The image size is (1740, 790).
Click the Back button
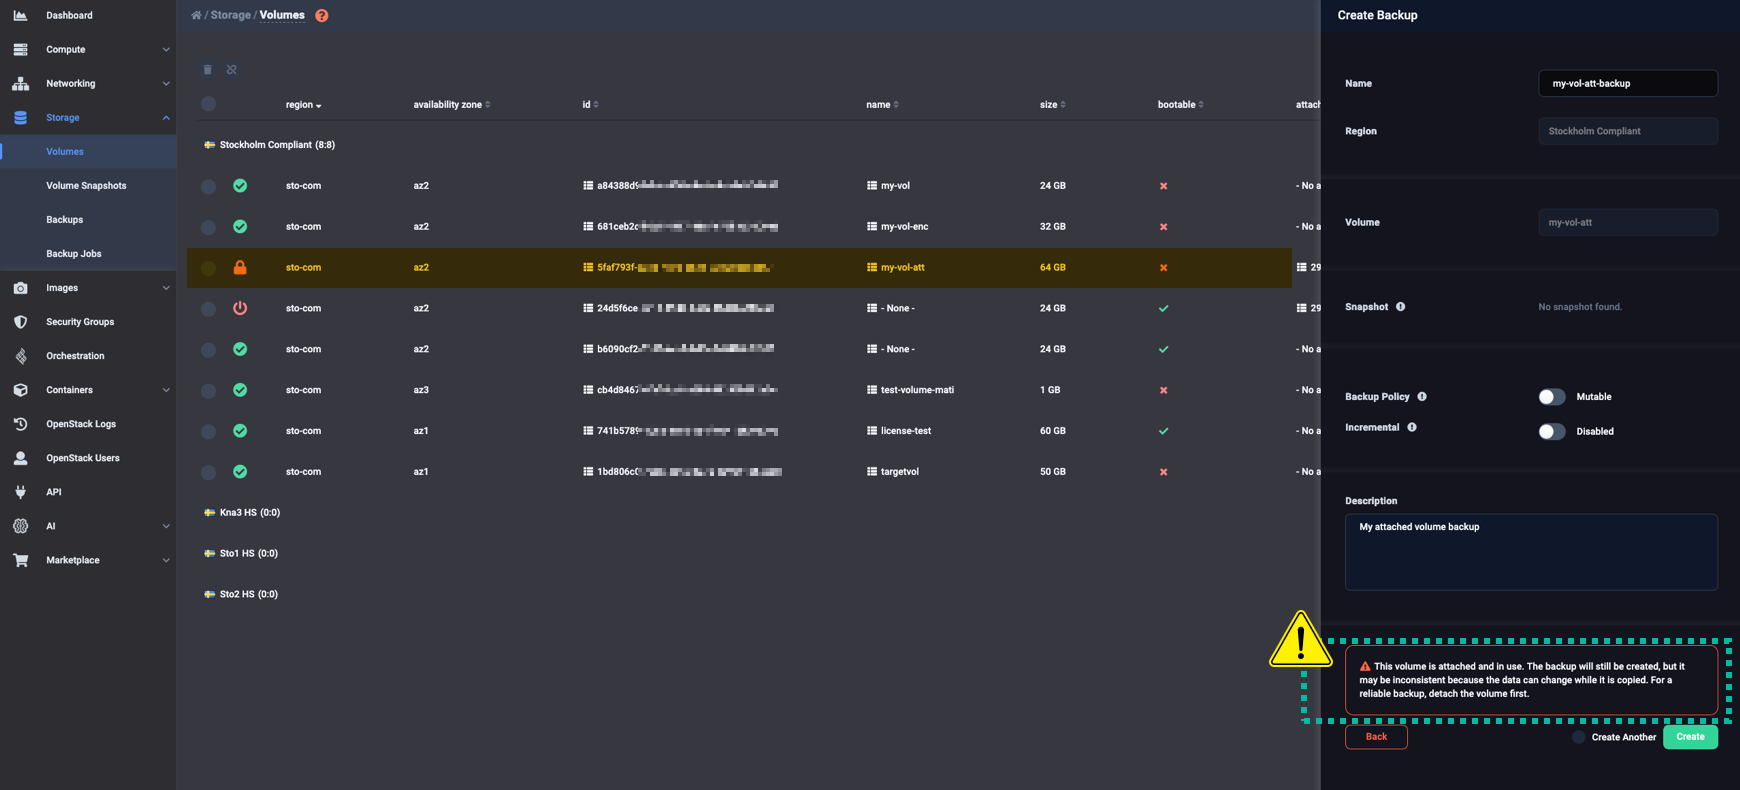1376,737
